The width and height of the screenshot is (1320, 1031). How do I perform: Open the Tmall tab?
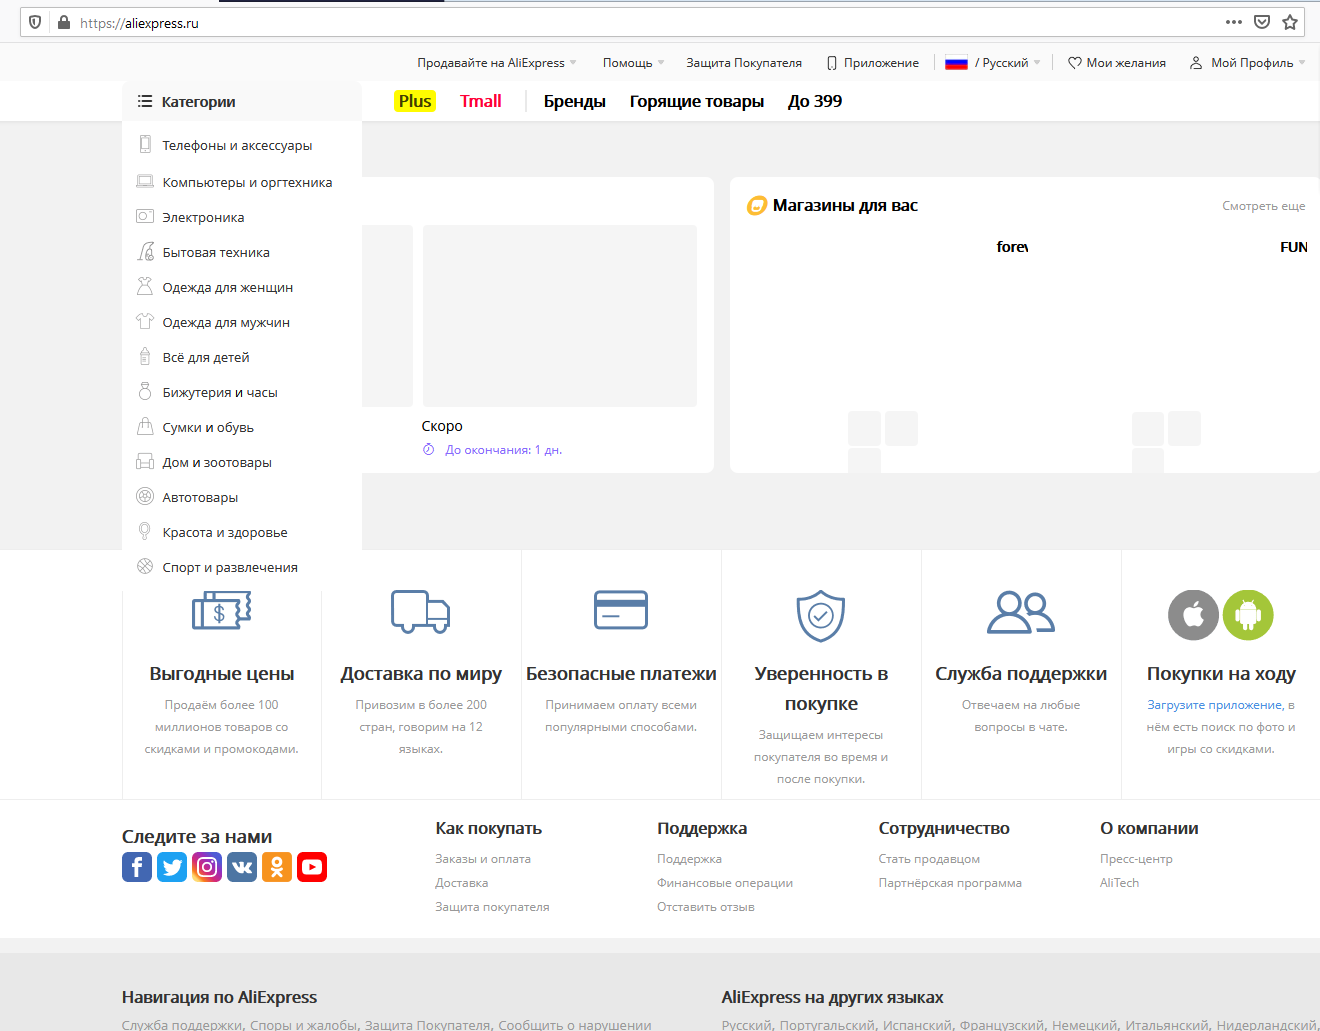coord(481,101)
